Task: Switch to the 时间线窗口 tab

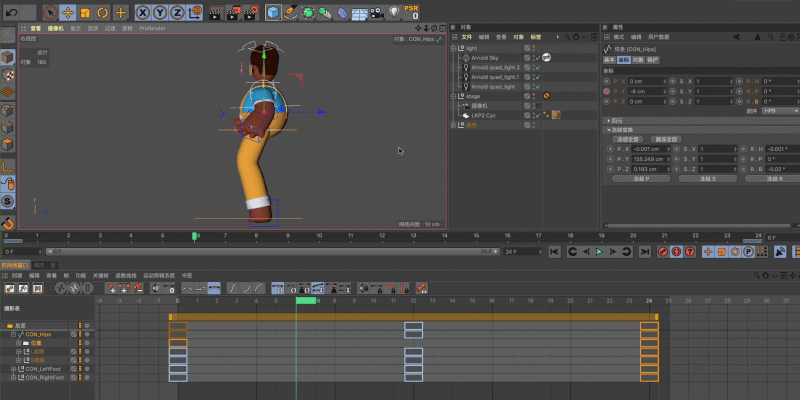Action: tap(15, 265)
